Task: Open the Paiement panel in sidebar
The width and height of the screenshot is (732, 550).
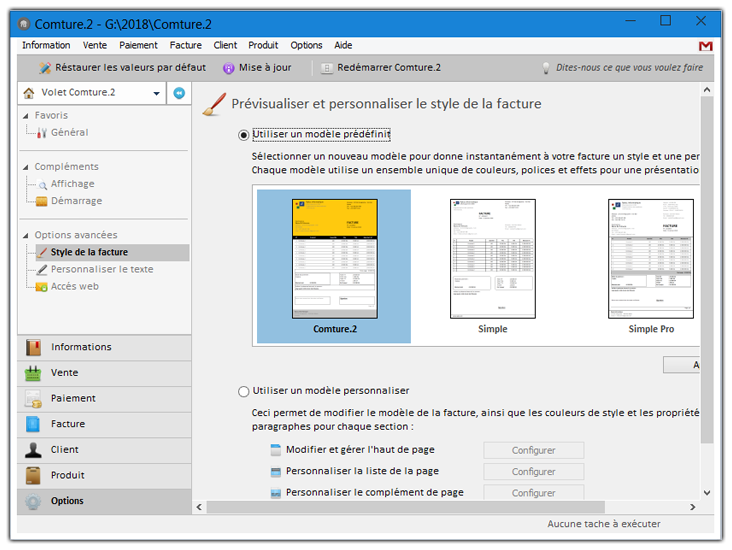Action: click(x=104, y=398)
